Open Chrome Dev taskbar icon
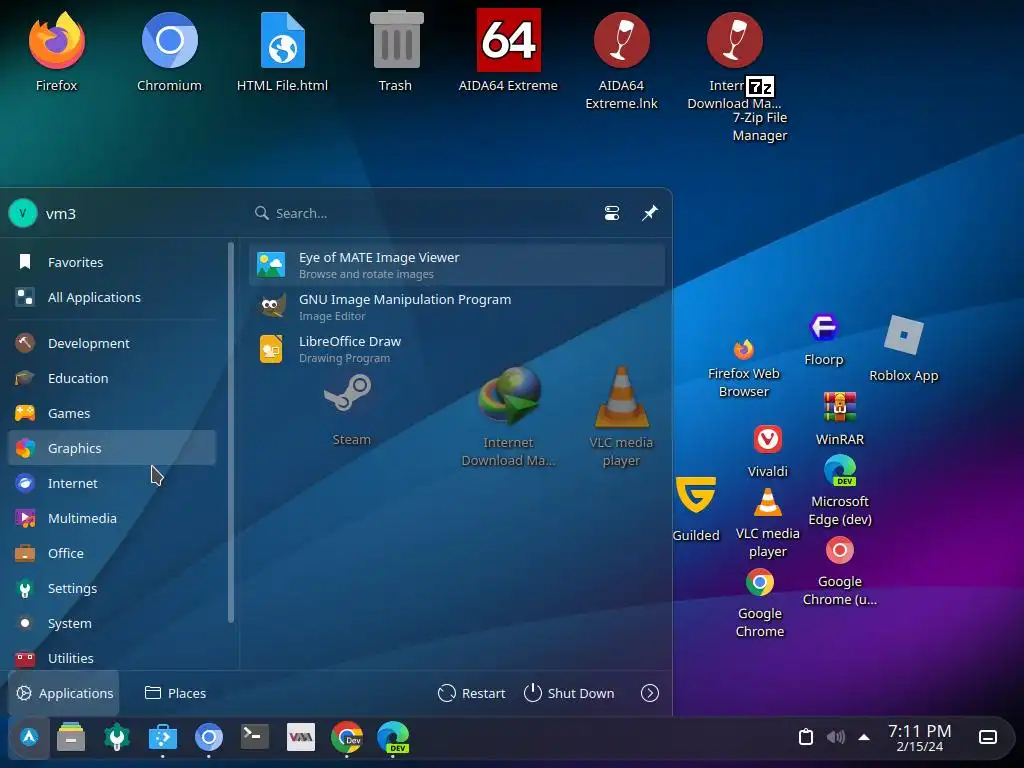Viewport: 1024px width, 768px height. pos(347,737)
